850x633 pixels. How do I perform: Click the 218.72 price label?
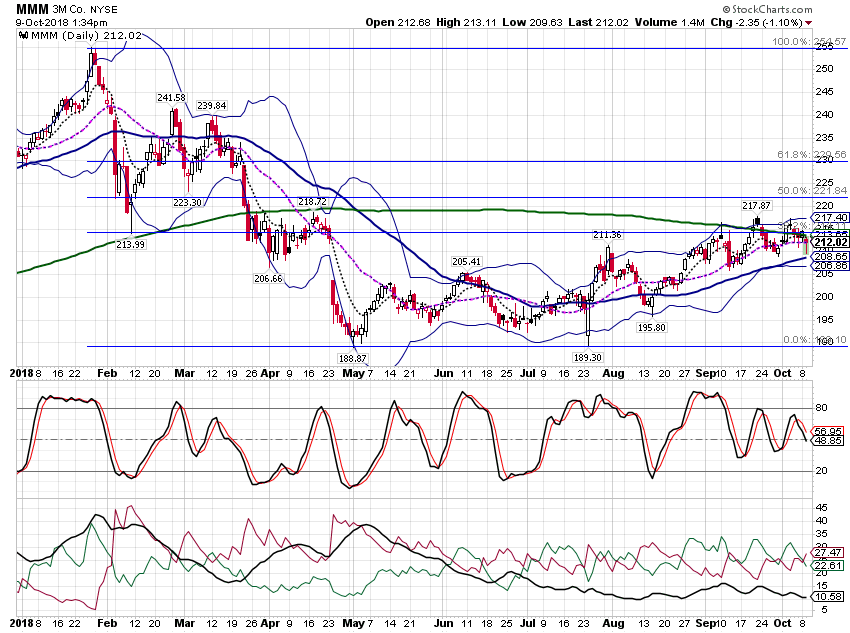(x=312, y=202)
